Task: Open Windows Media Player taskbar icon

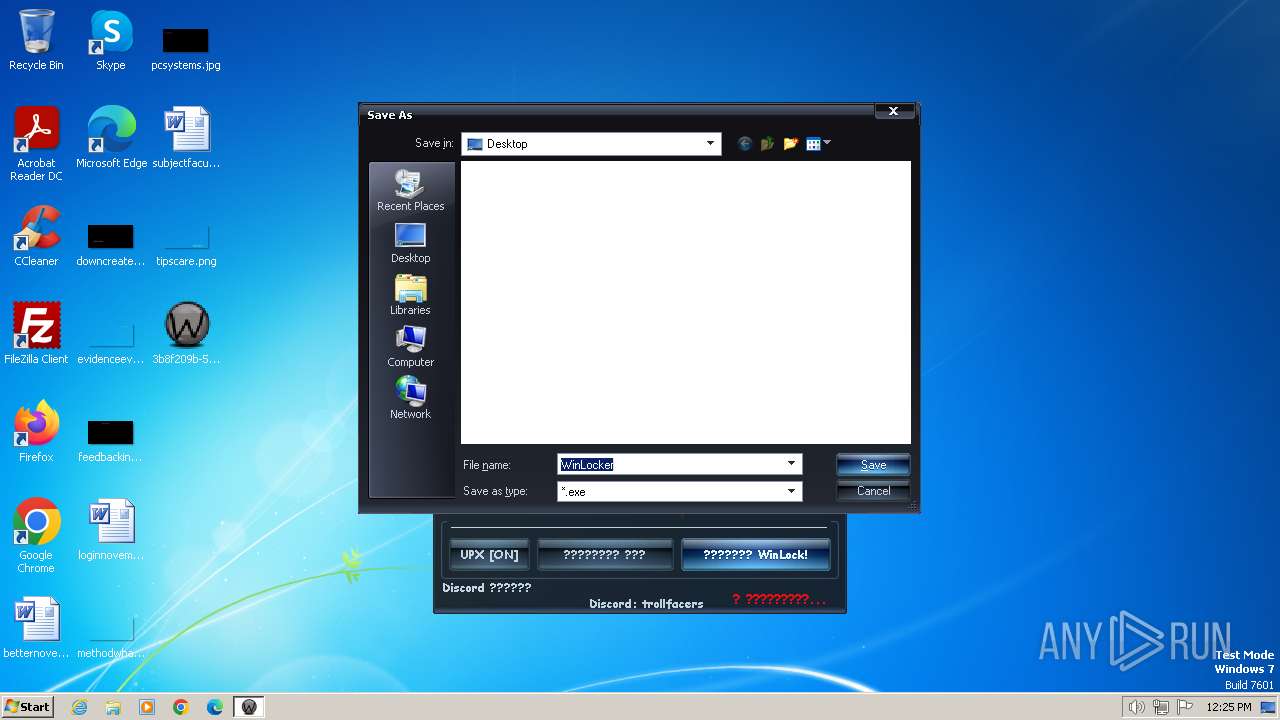Action: [x=147, y=707]
